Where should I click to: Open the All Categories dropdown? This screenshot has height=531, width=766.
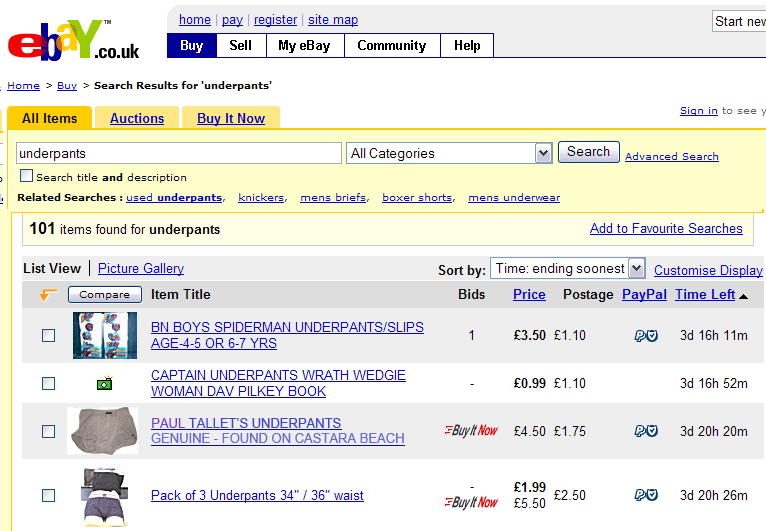coord(449,153)
